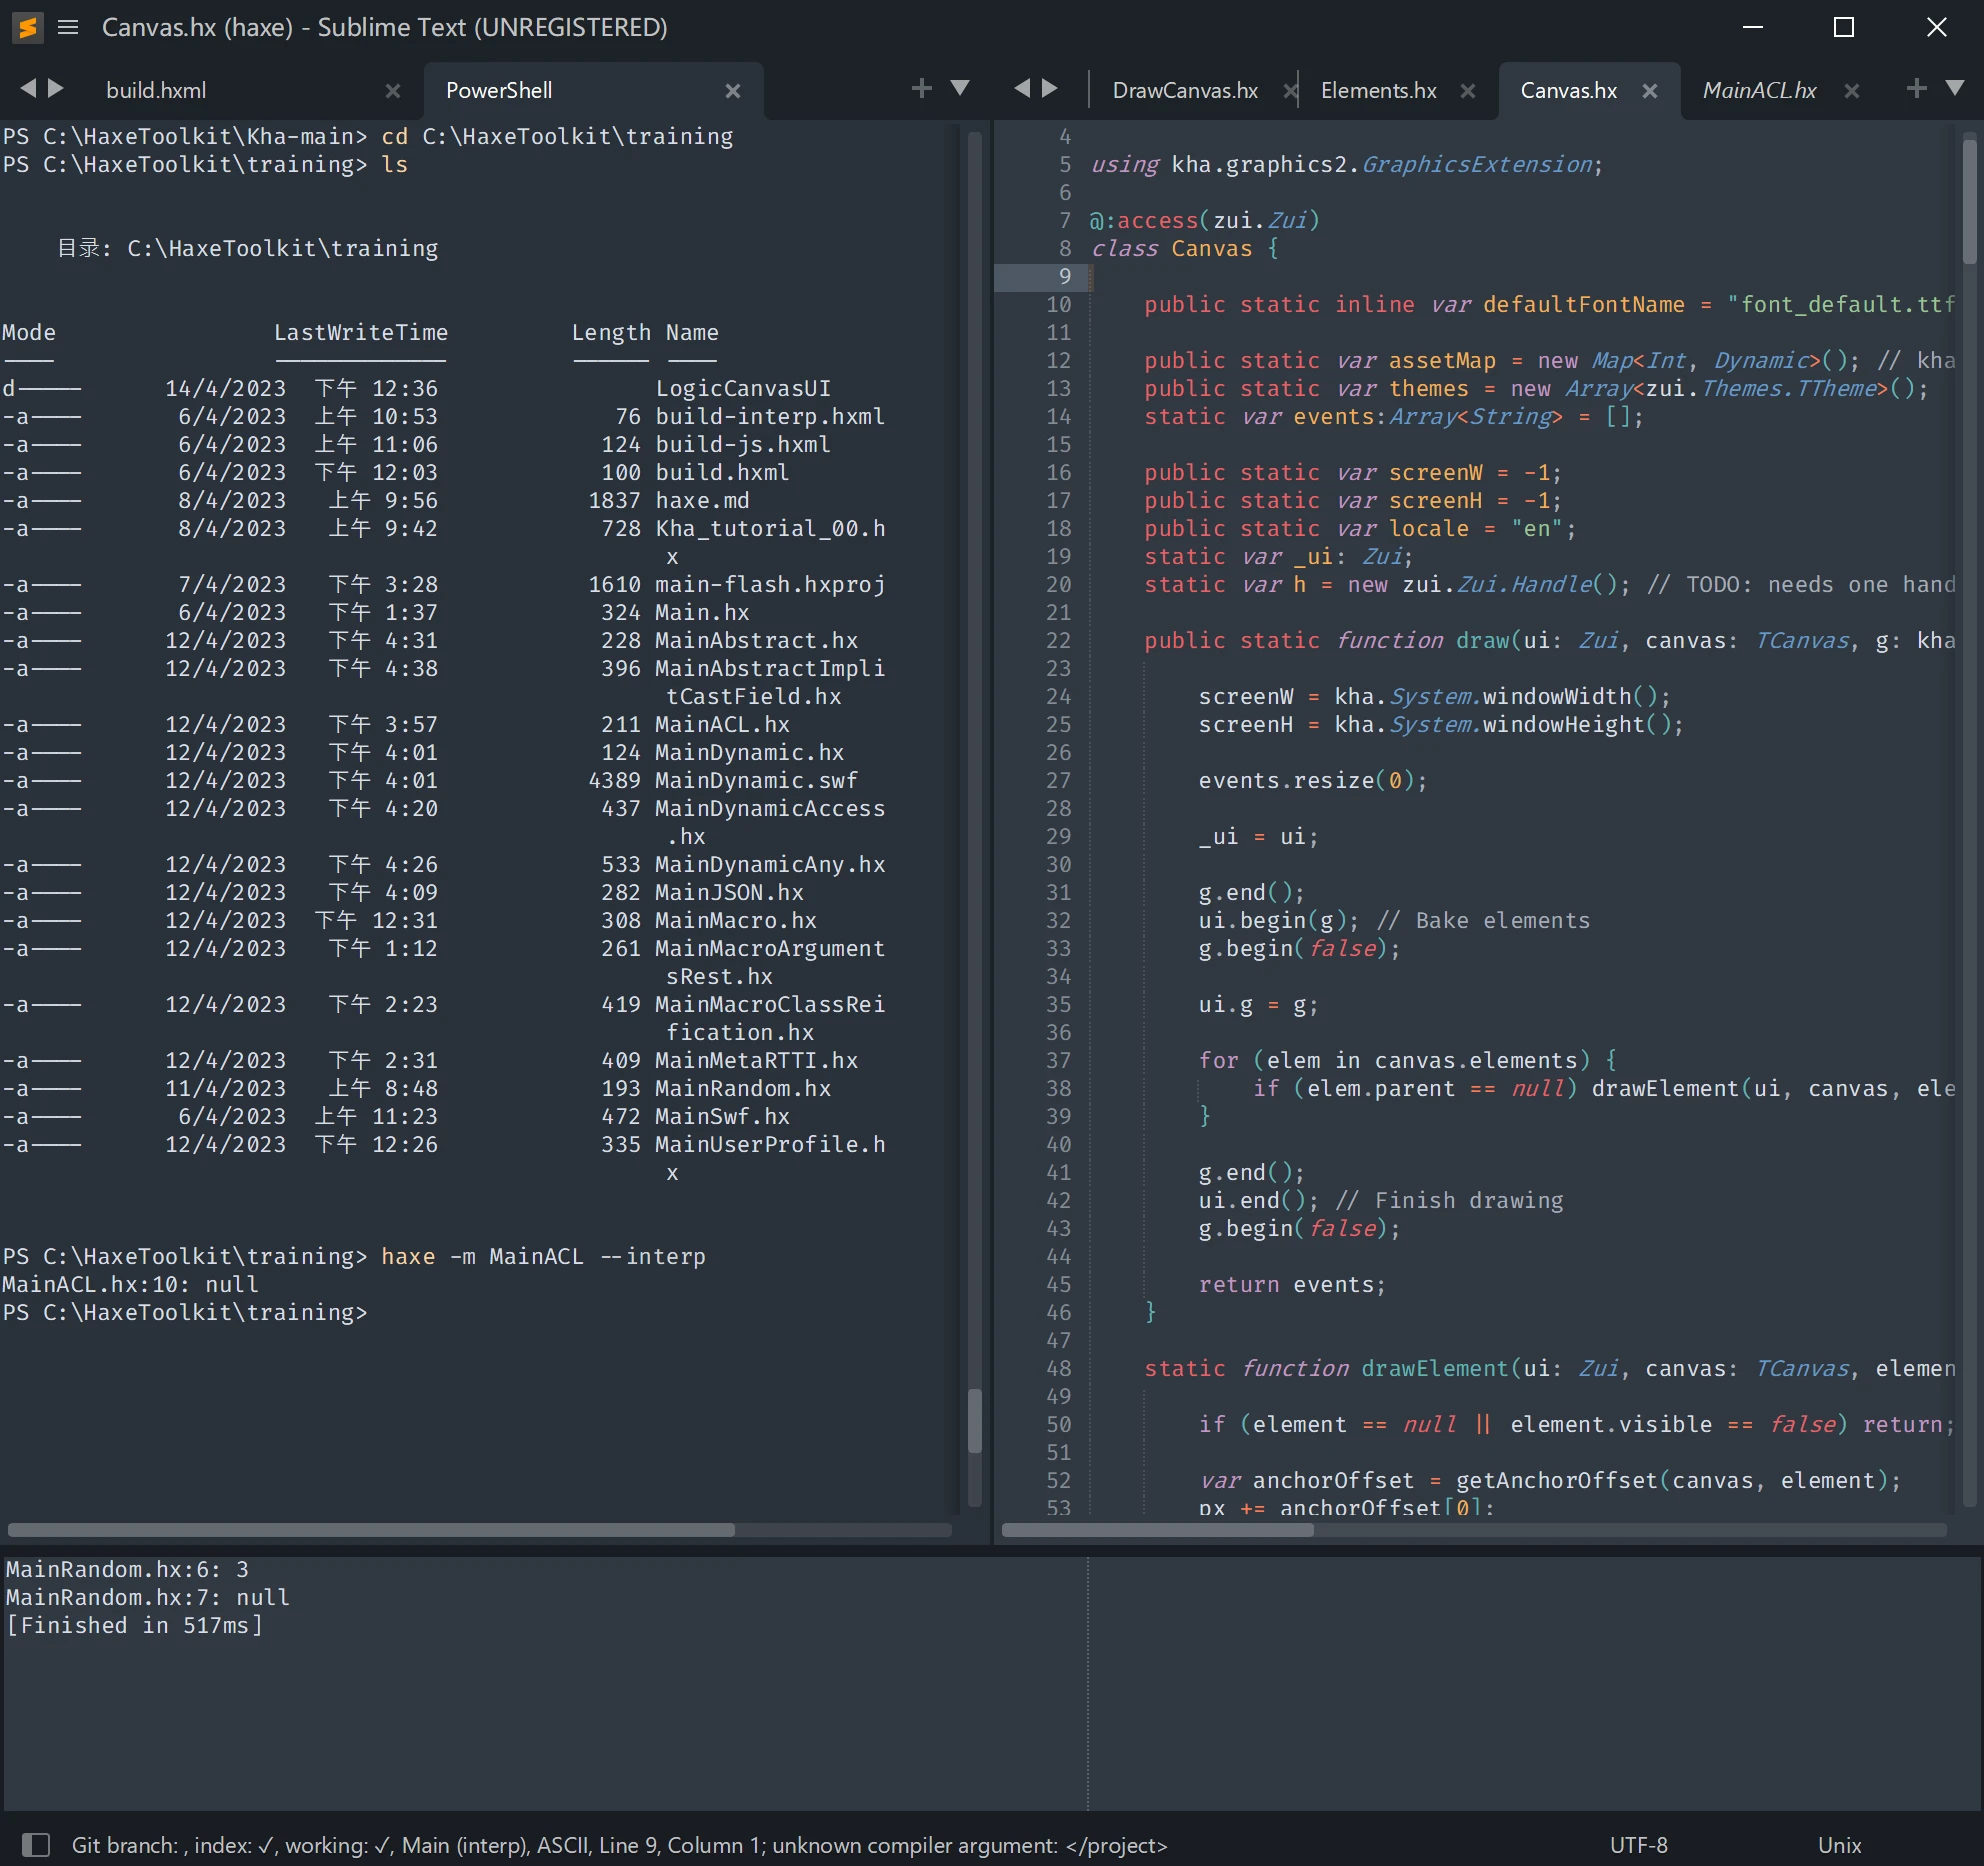The image size is (1984, 1866).
Task: Switch to MainACL.hx tab
Action: point(1759,90)
